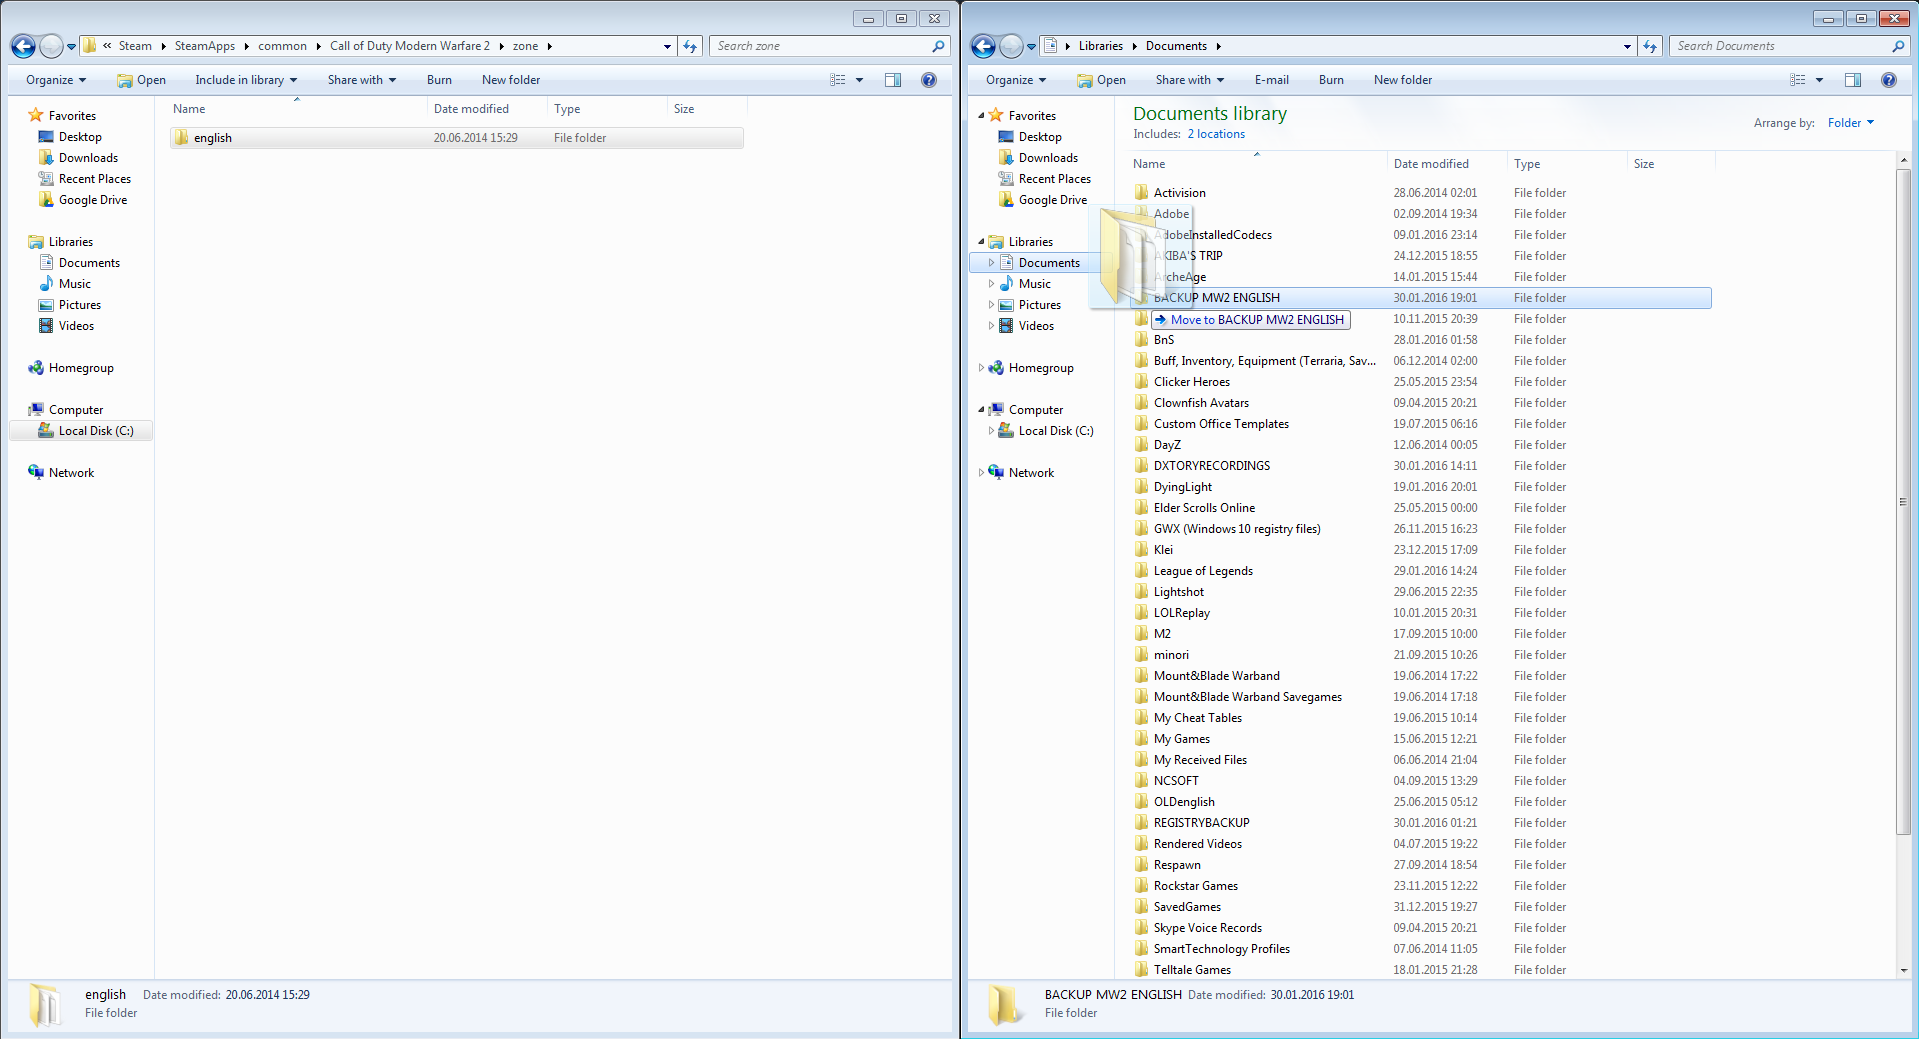Open the 2 locations link
1919x1039 pixels.
pyautogui.click(x=1216, y=134)
